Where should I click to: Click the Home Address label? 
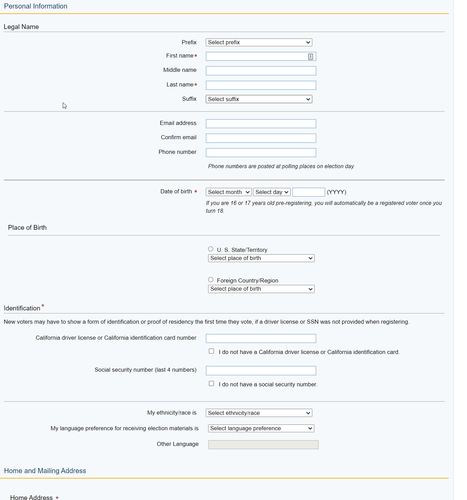31,497
